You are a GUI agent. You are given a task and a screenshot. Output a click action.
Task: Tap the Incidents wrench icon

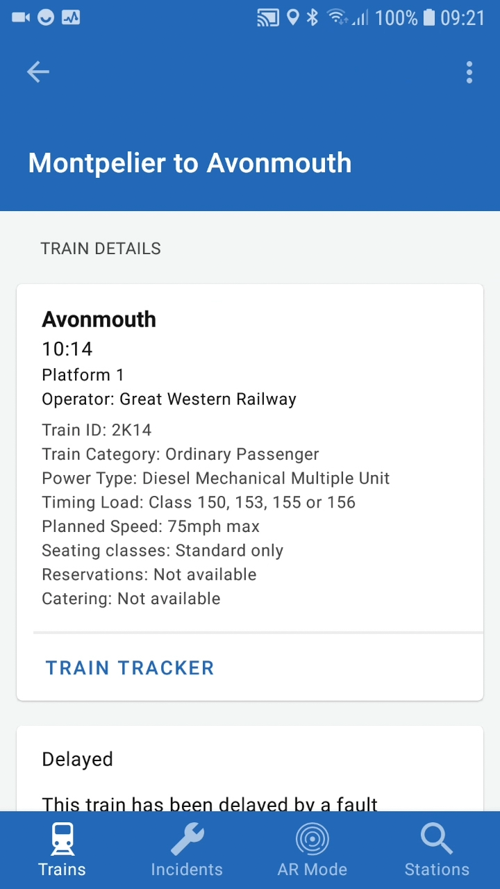tap(187, 839)
